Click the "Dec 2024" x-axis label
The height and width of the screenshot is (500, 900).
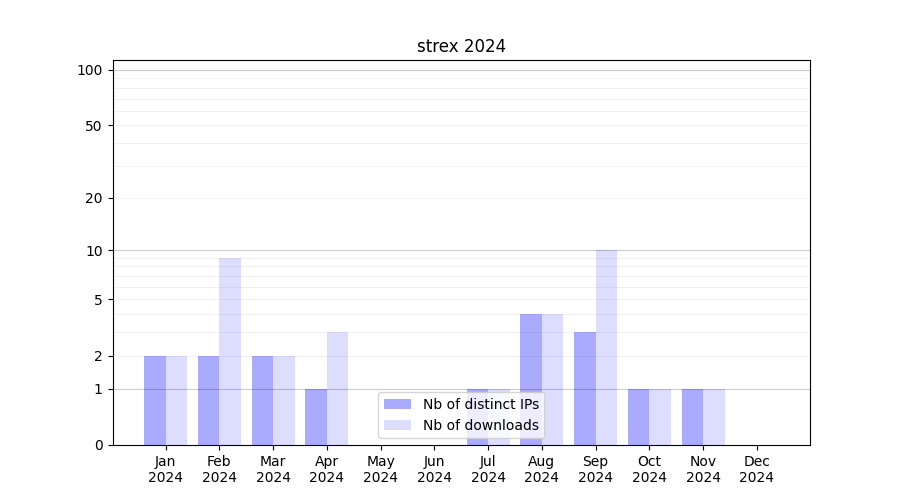757,469
